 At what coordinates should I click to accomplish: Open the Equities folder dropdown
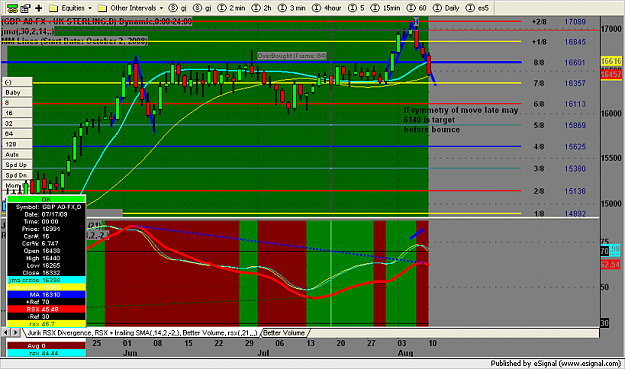click(x=71, y=8)
